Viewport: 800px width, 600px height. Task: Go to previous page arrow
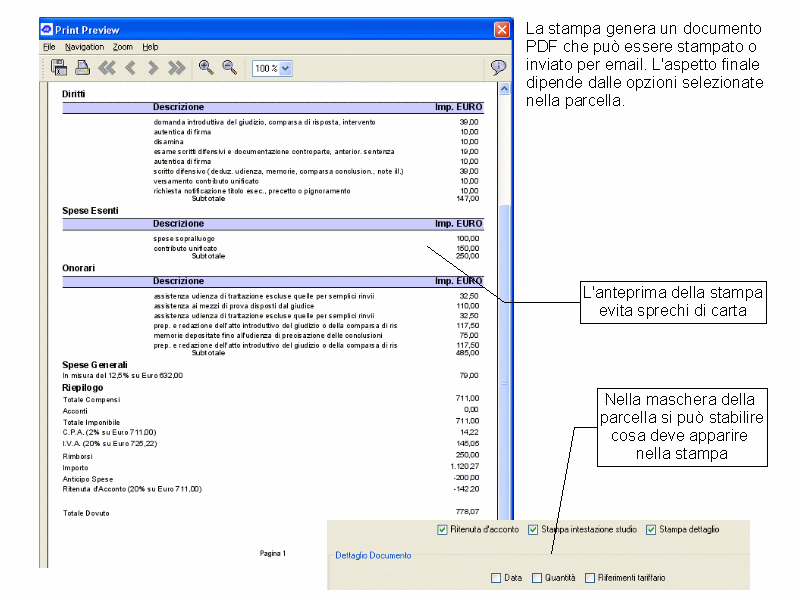[131, 68]
